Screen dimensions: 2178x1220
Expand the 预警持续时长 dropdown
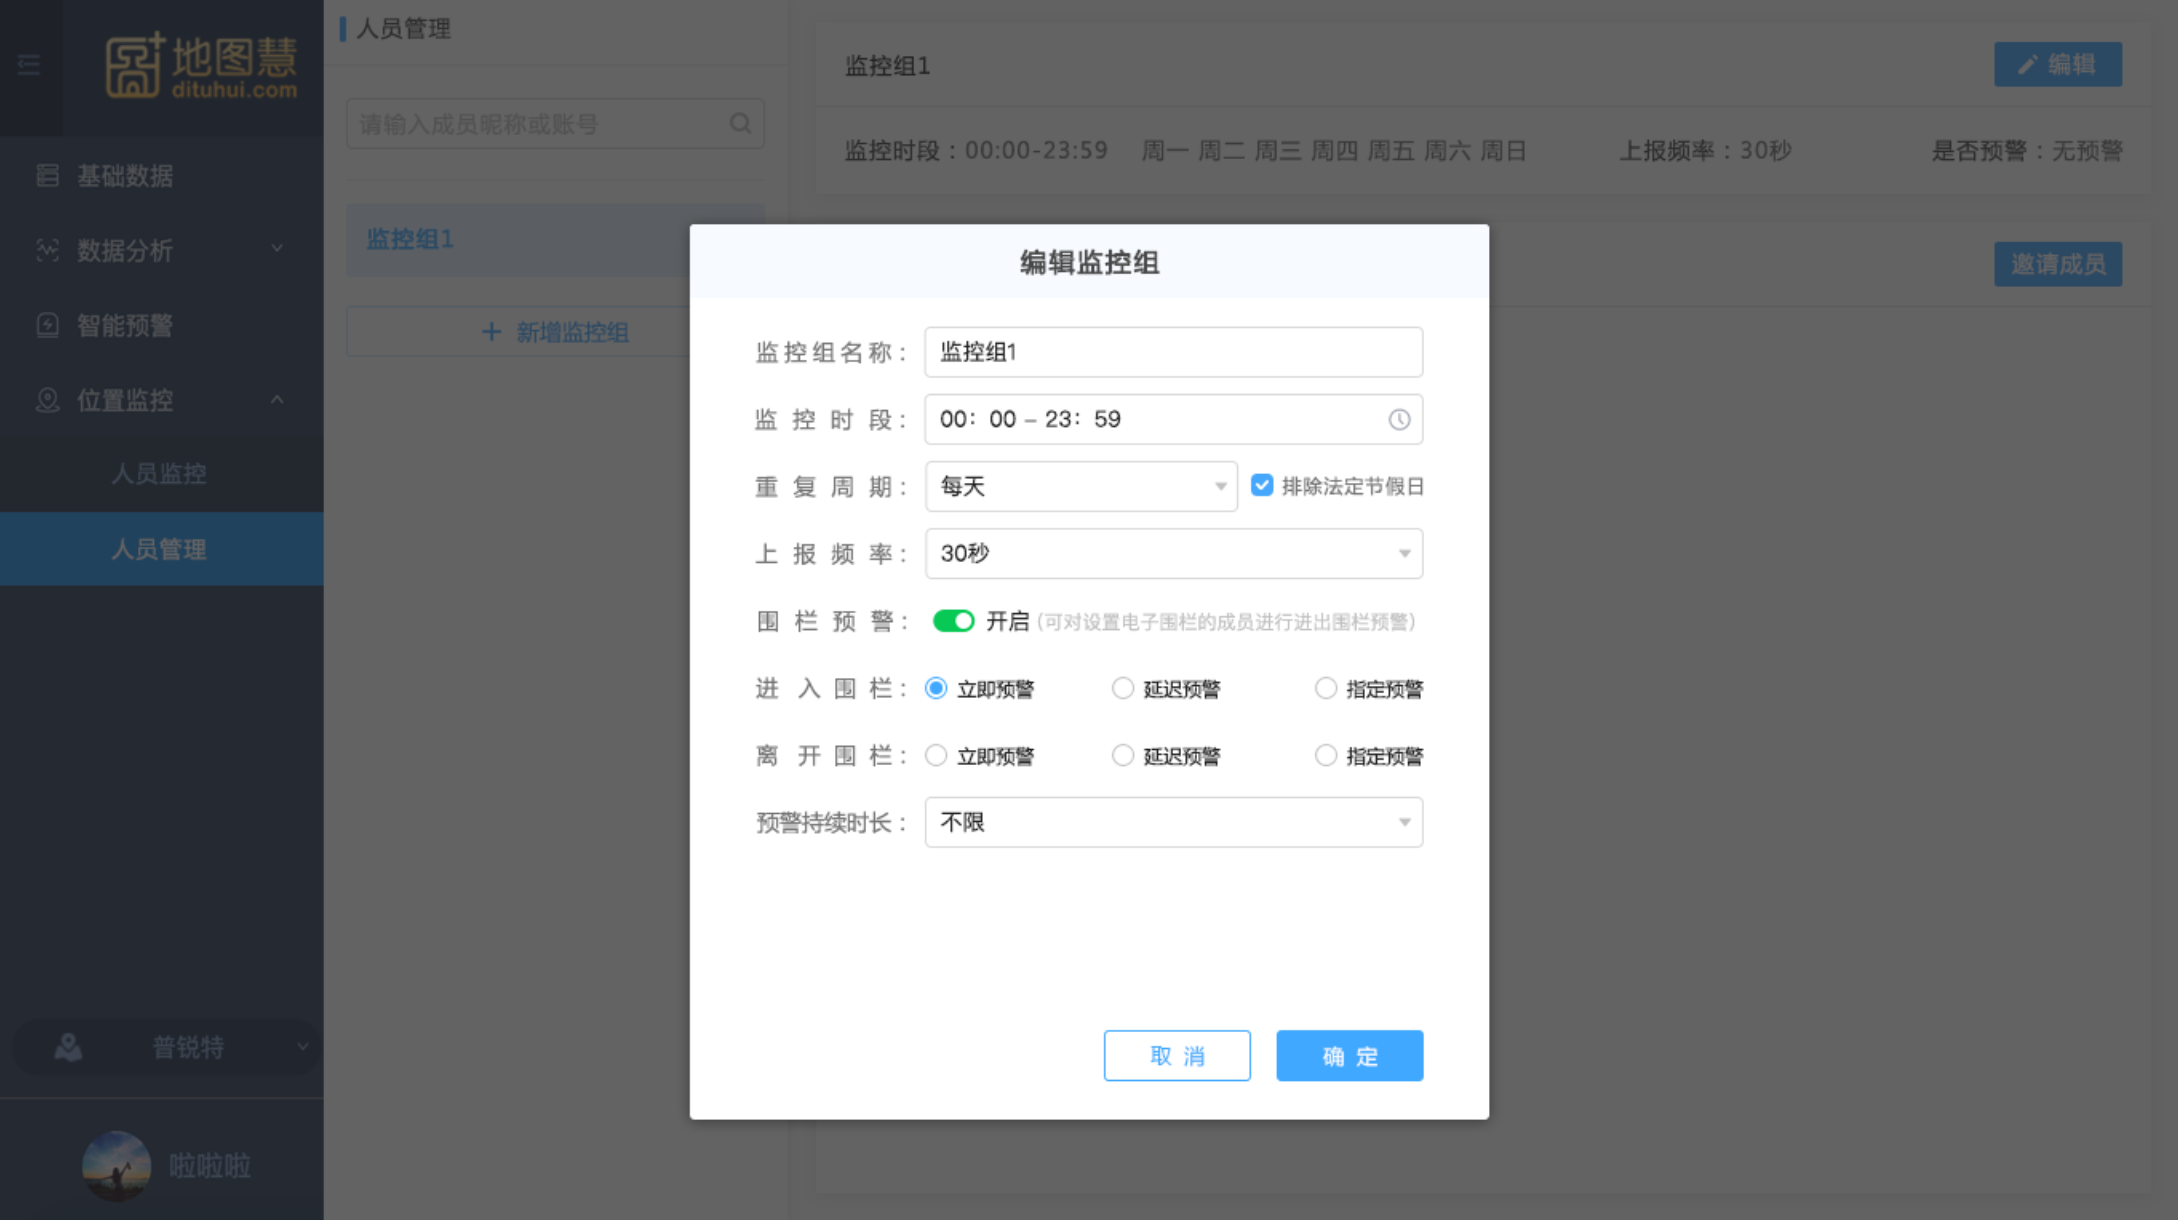pos(1173,822)
